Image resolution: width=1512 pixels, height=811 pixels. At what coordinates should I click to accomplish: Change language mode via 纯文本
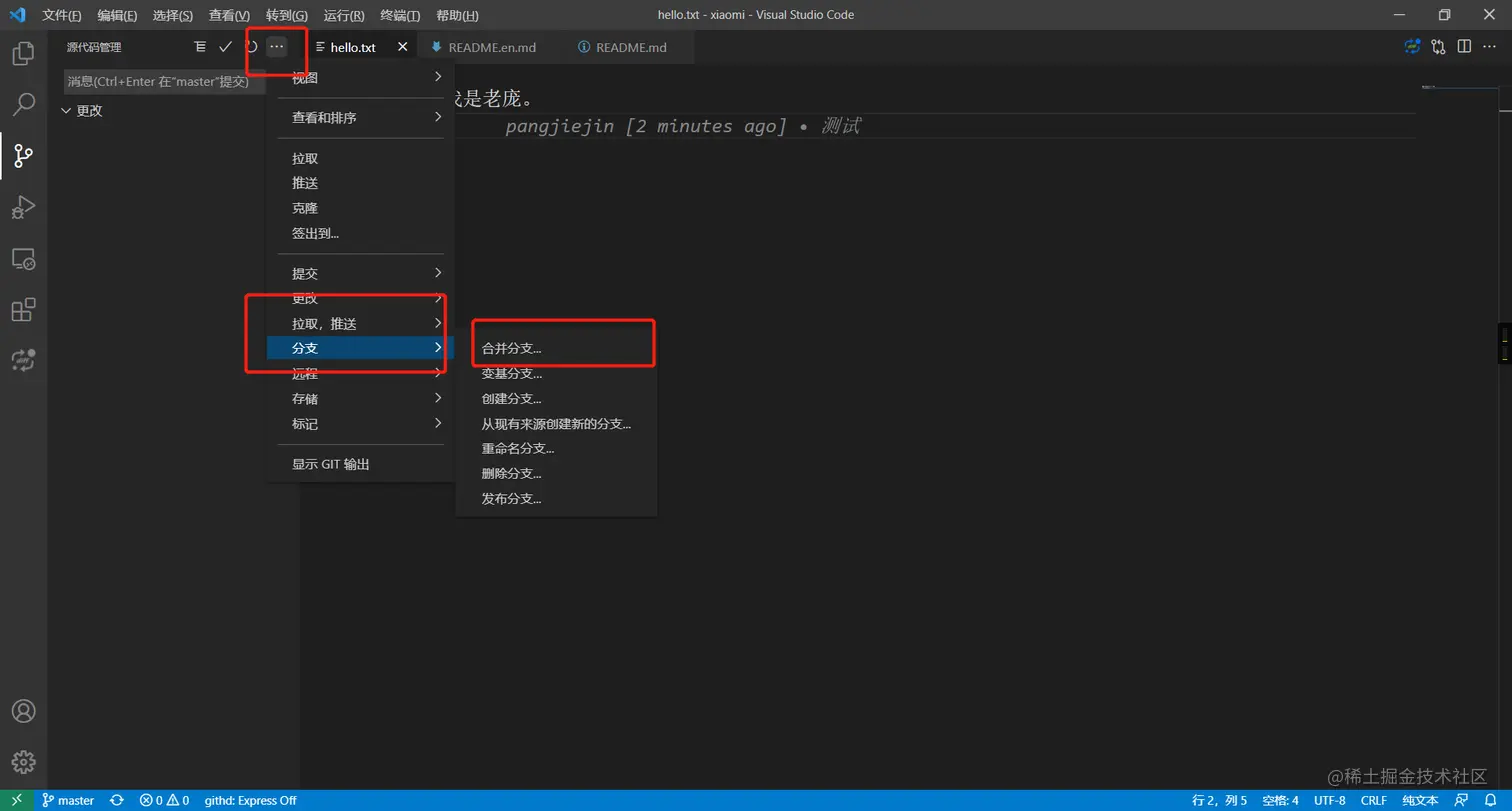point(1420,800)
